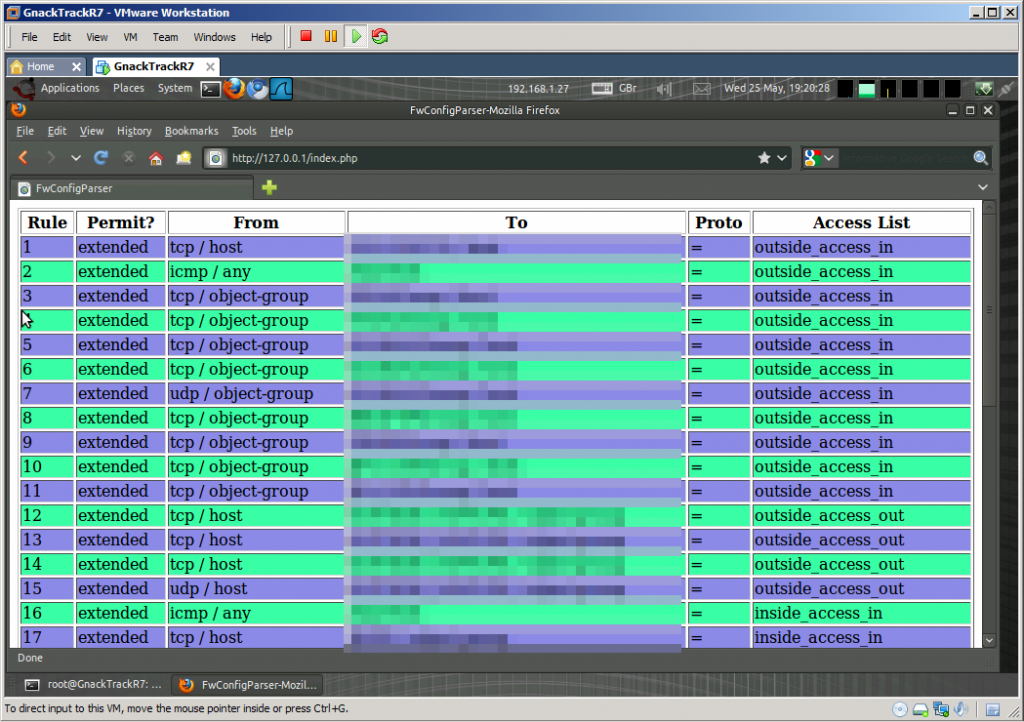Click the VMware red stop button
Image resolution: width=1024 pixels, height=722 pixels.
coord(306,36)
